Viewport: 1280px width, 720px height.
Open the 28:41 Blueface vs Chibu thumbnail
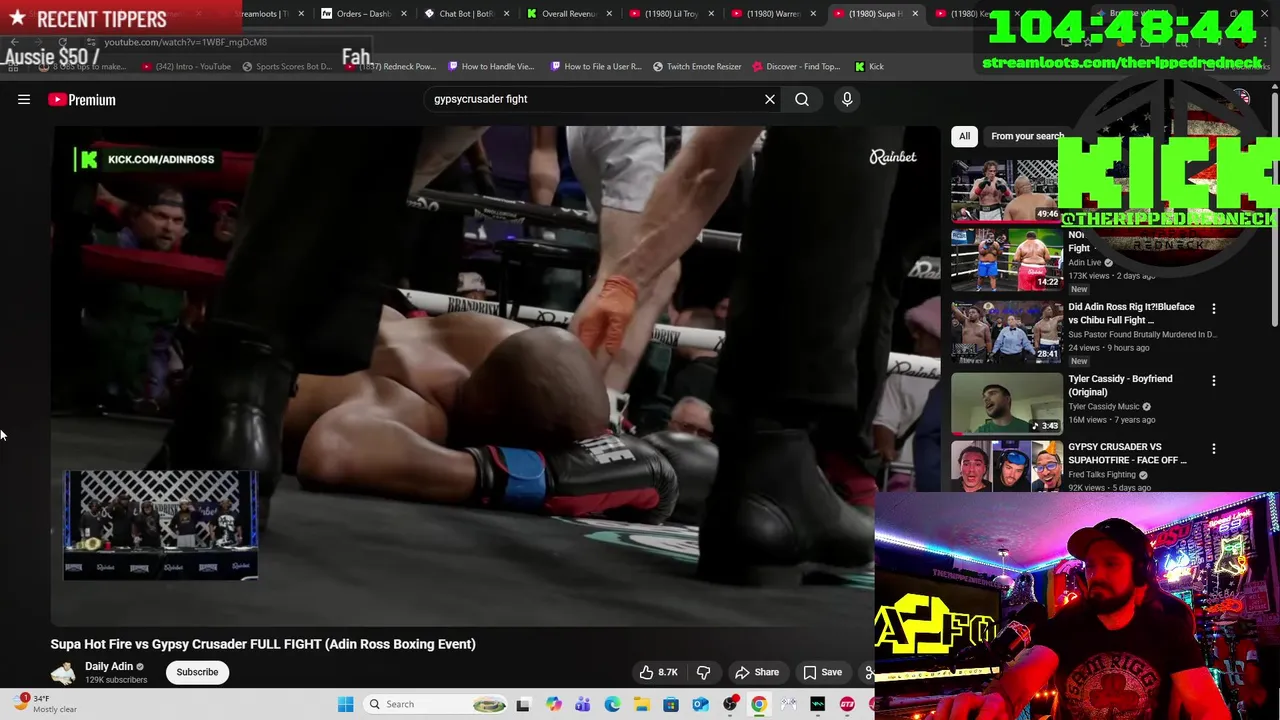(x=1007, y=332)
